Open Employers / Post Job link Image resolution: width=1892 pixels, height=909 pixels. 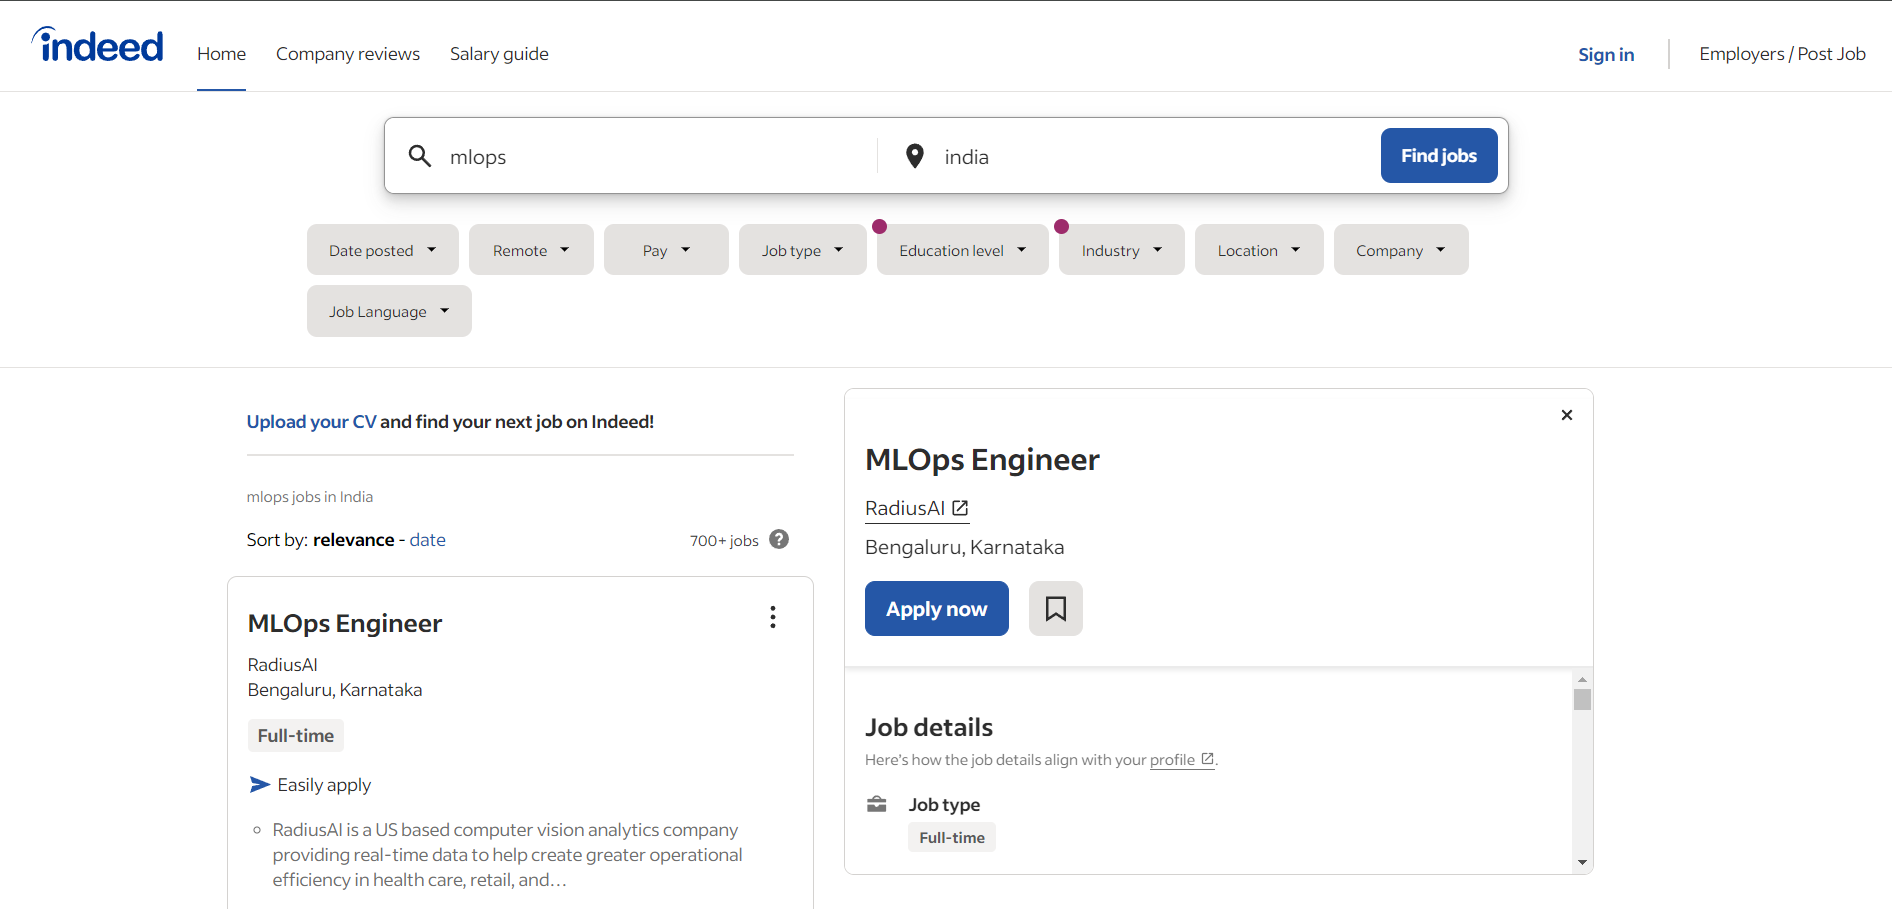(1782, 54)
